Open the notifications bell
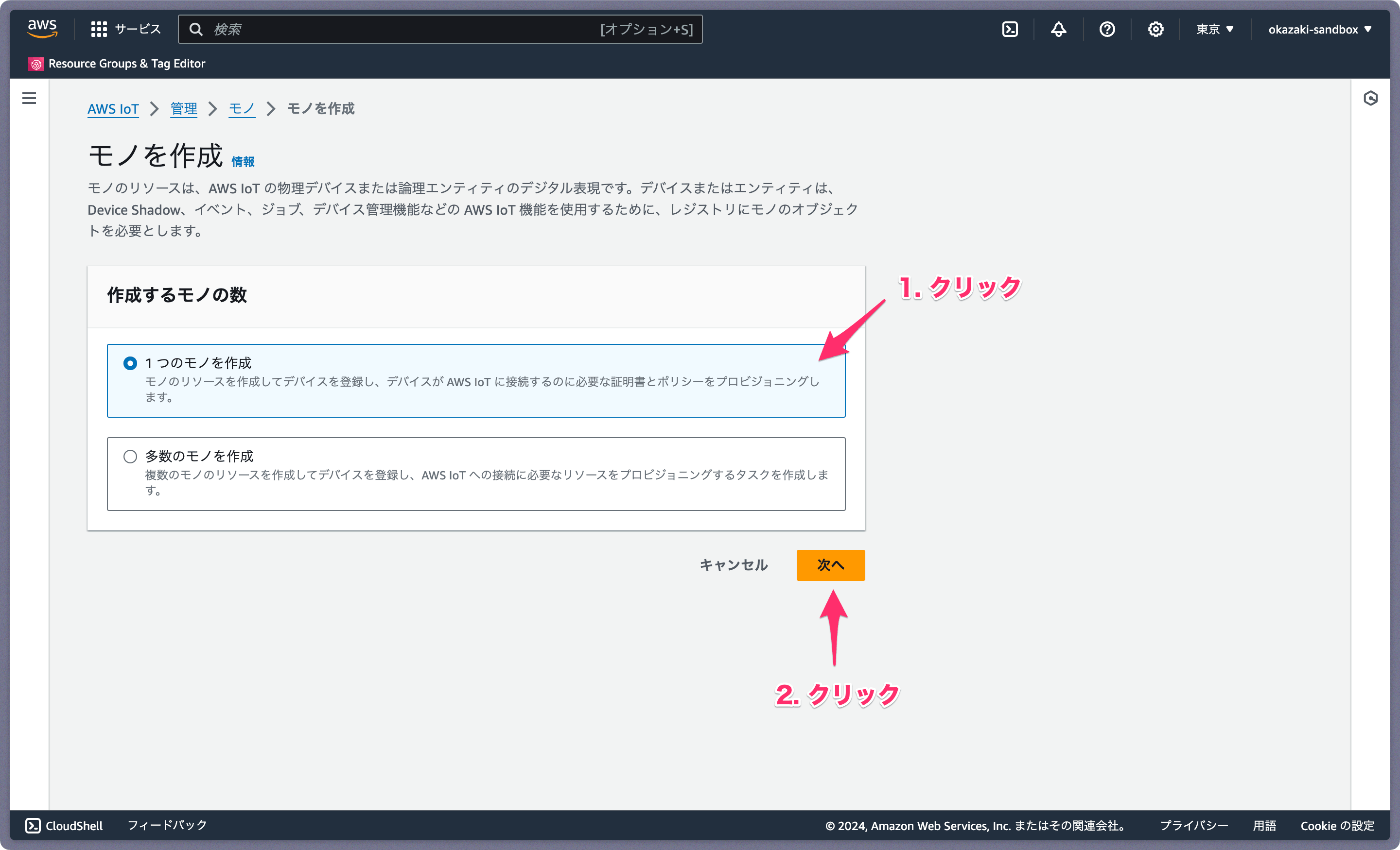This screenshot has height=850, width=1400. (1059, 29)
